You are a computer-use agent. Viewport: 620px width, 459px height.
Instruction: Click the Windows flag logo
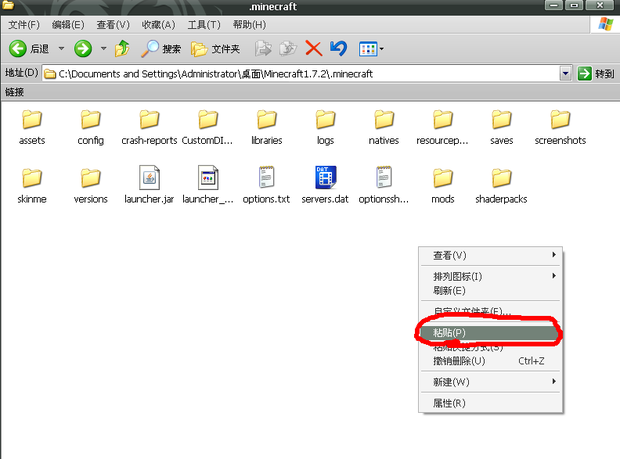click(605, 24)
